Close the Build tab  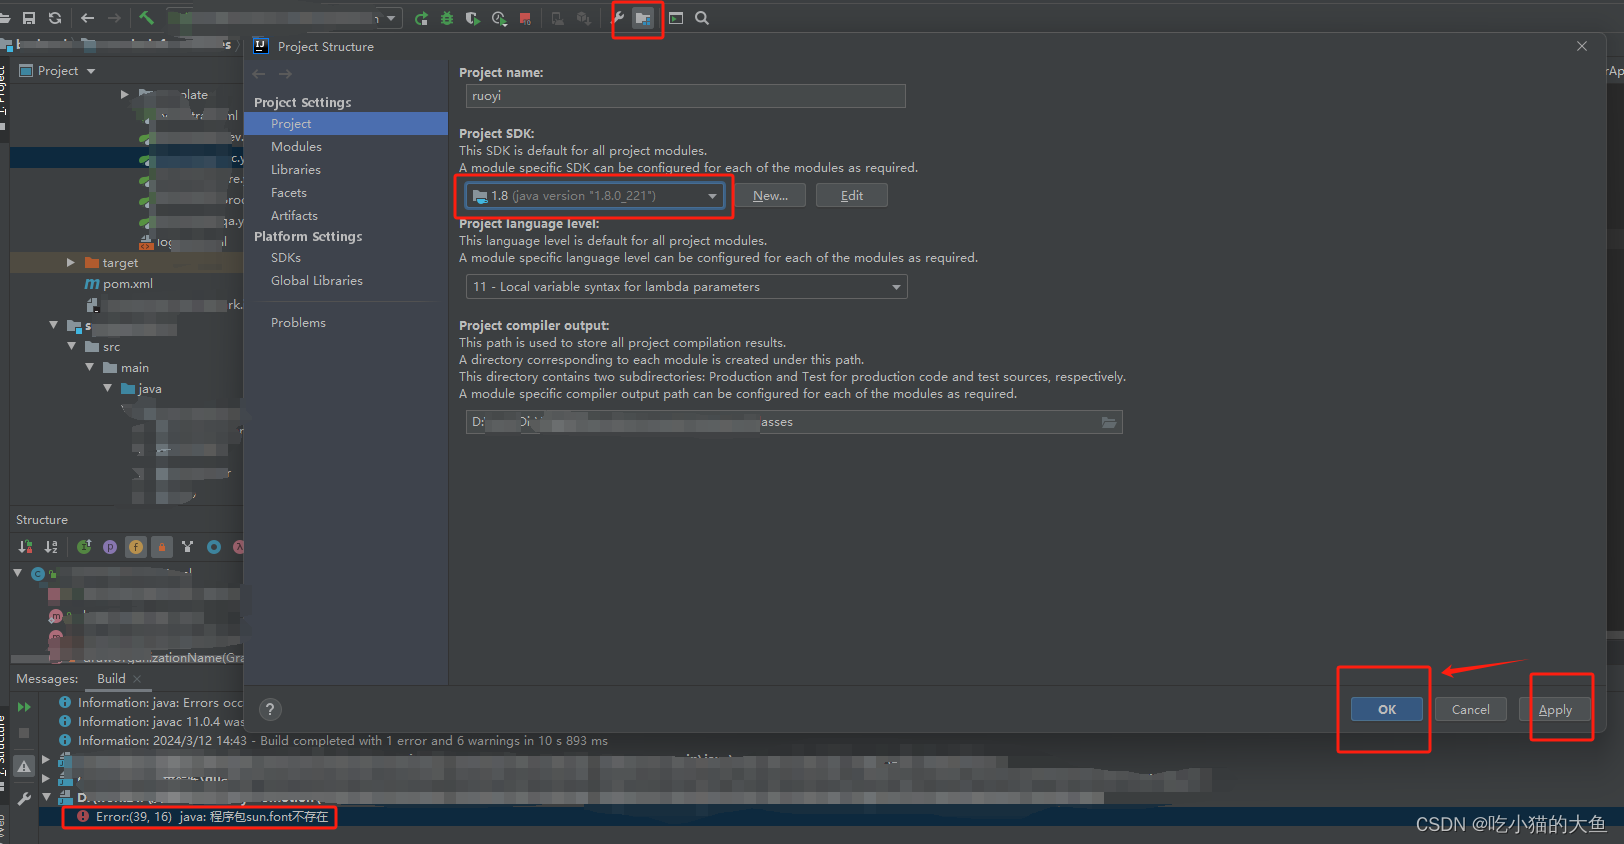pyautogui.click(x=137, y=679)
